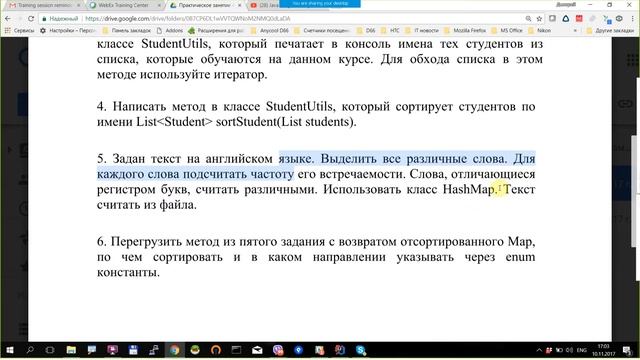The height and width of the screenshot is (360, 640).
Task: Open the MS Office bookmark folder
Action: tap(507, 31)
